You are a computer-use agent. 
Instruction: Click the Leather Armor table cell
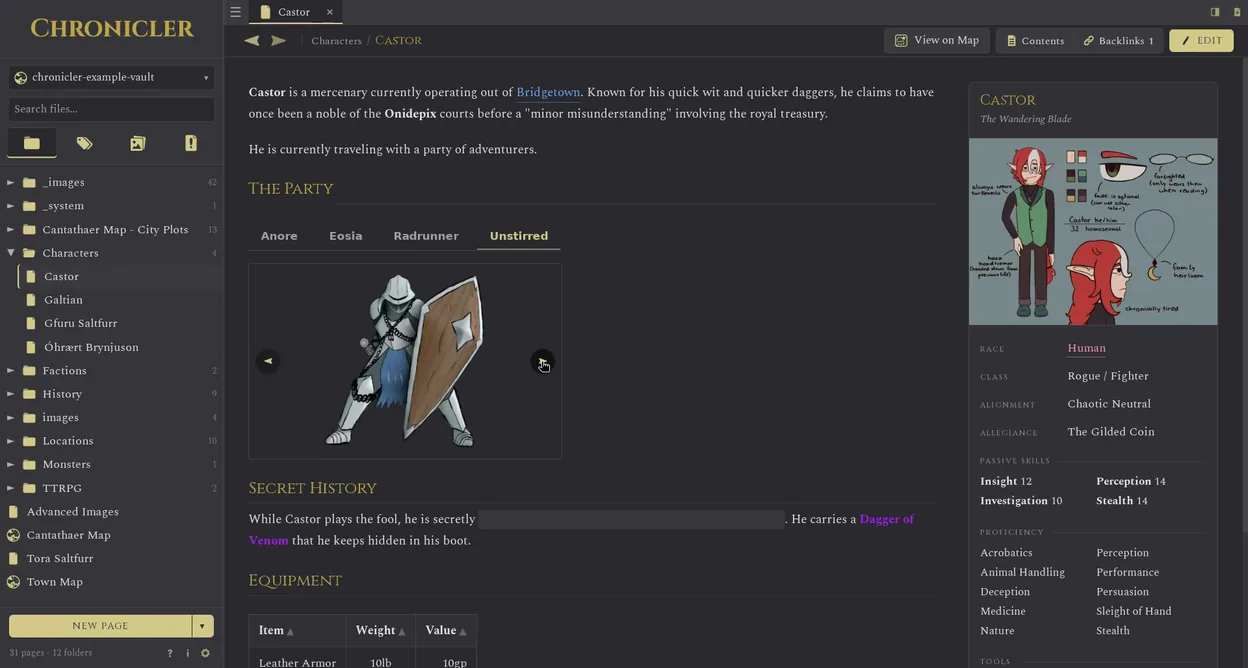[x=297, y=659]
